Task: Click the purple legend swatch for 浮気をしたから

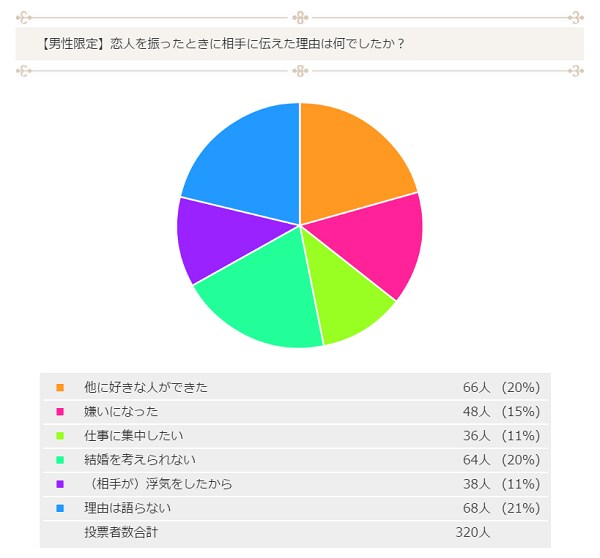Action: click(60, 484)
